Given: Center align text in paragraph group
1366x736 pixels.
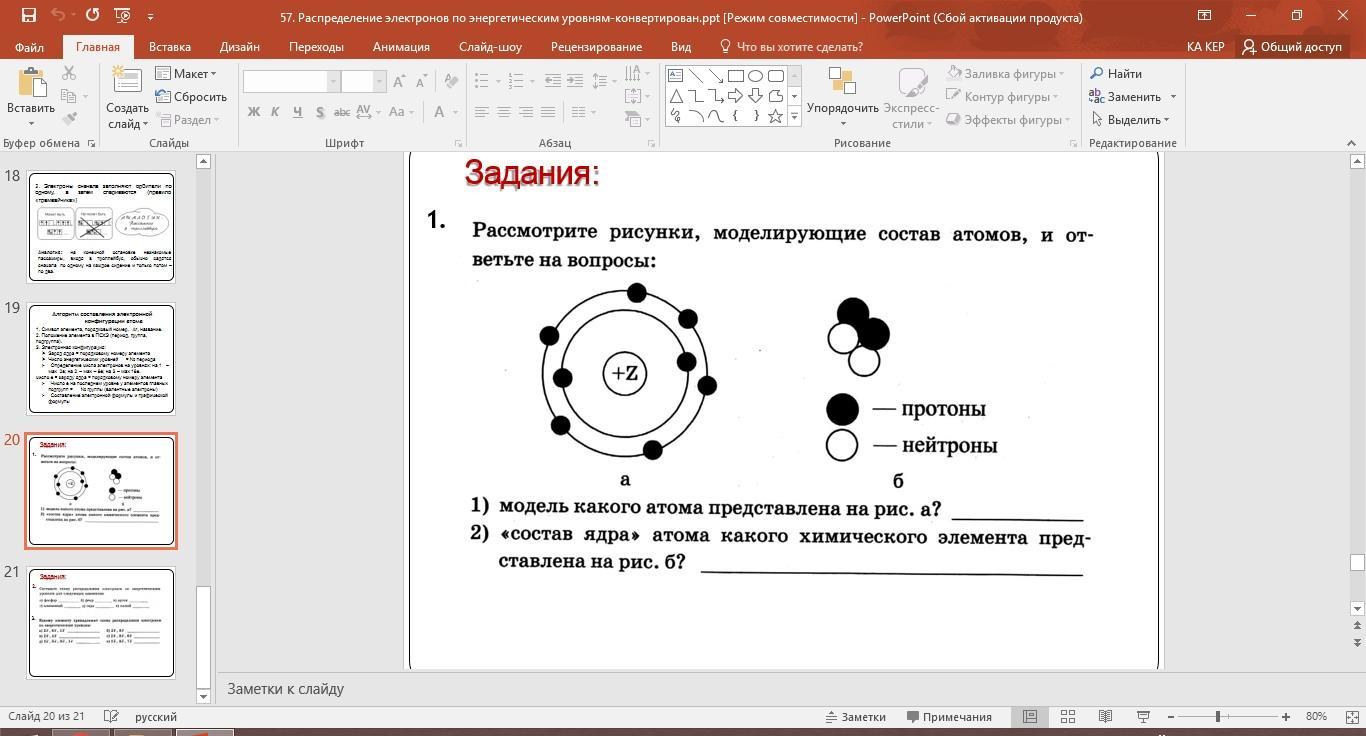Looking at the screenshot, I should click(x=504, y=112).
